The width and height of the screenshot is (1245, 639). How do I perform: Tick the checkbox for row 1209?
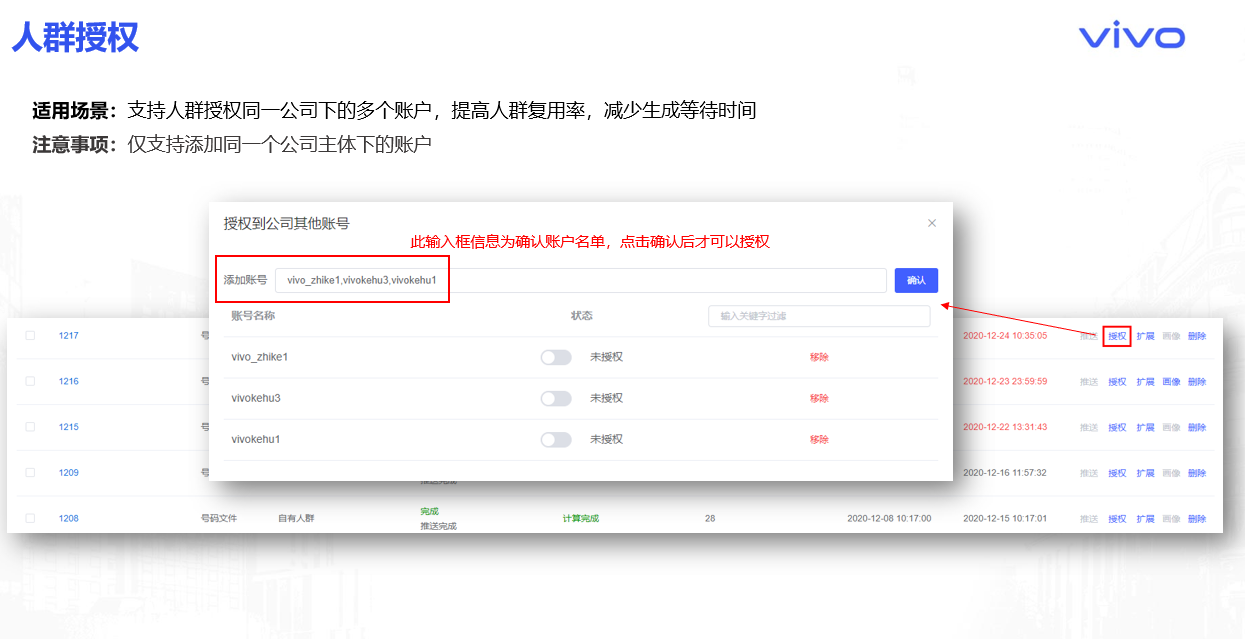click(30, 473)
